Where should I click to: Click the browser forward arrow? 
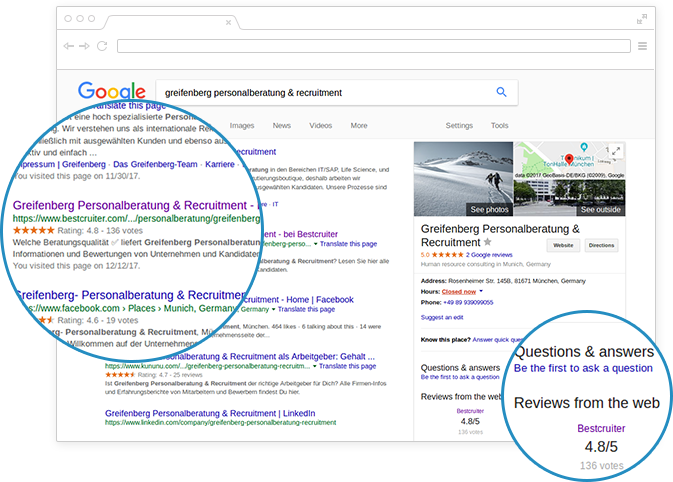(85, 46)
